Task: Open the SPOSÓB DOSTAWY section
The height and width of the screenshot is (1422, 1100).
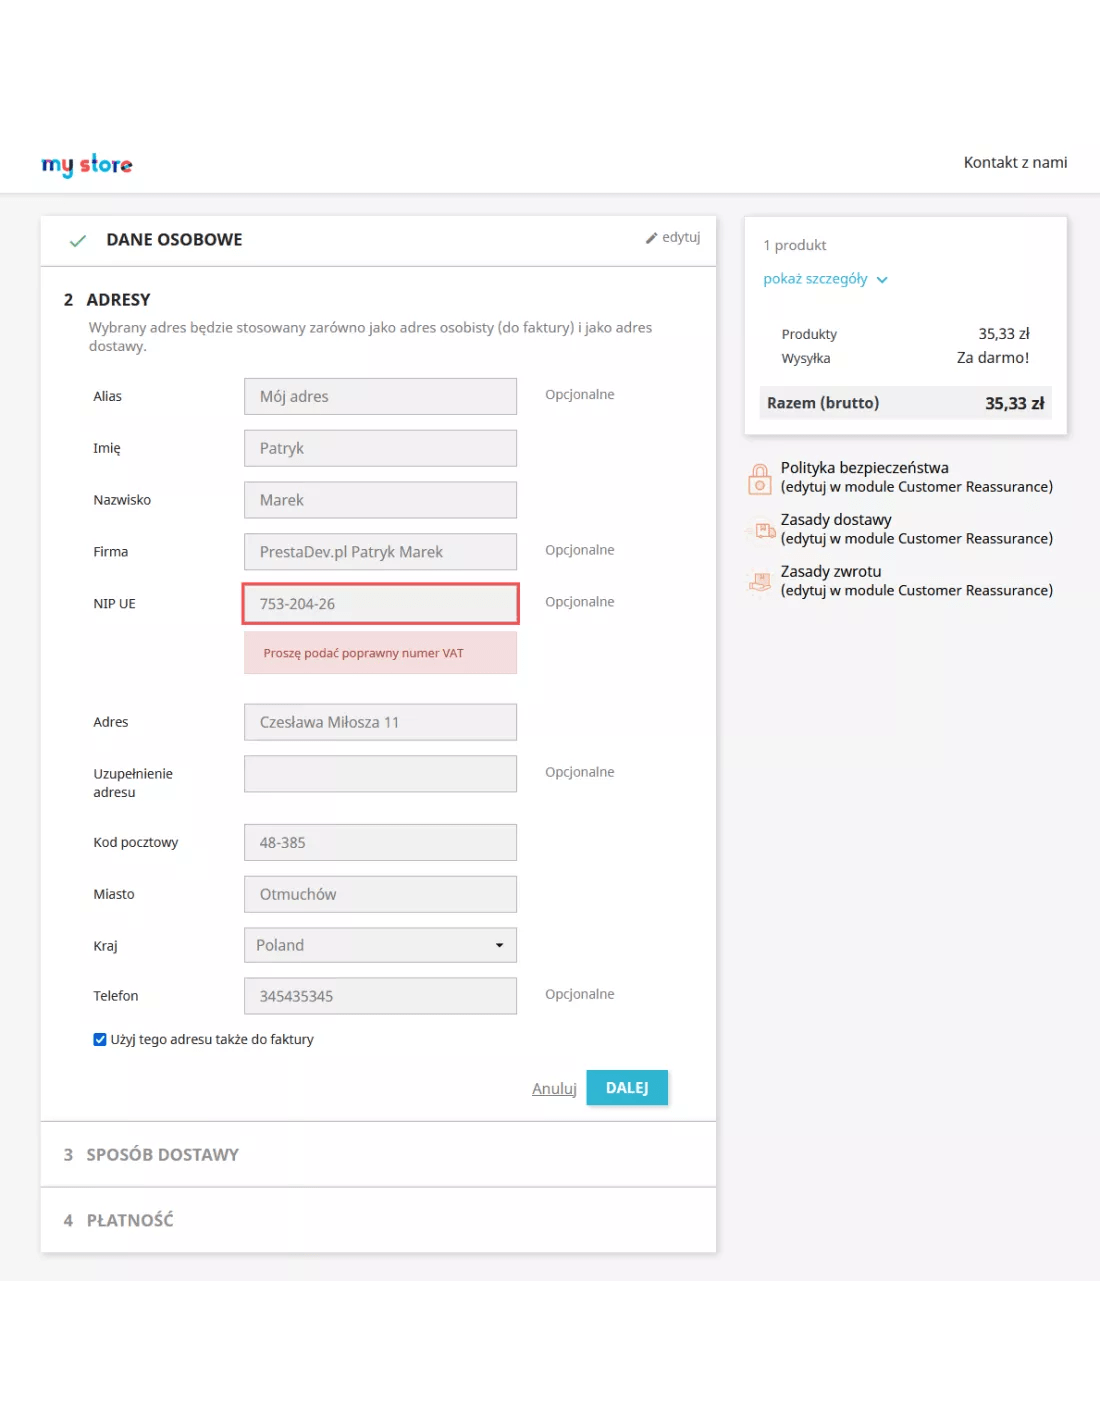Action: pyautogui.click(x=163, y=1154)
